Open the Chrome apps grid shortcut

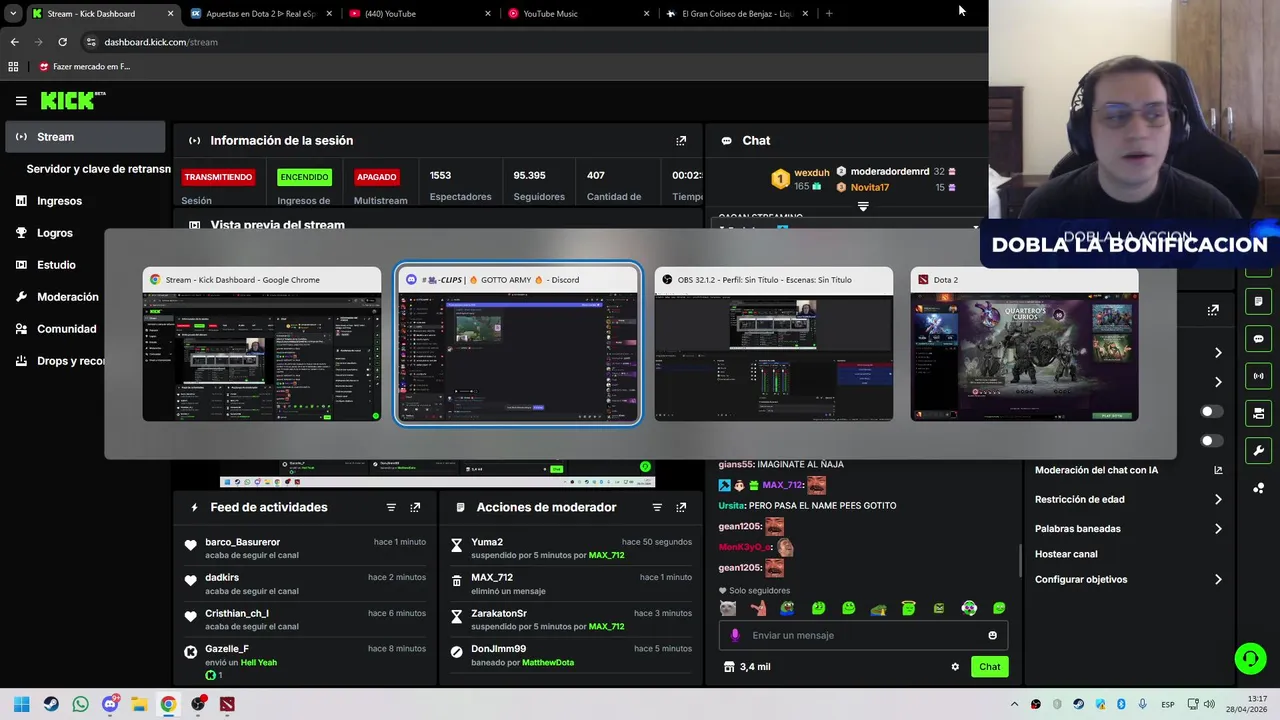[13, 67]
